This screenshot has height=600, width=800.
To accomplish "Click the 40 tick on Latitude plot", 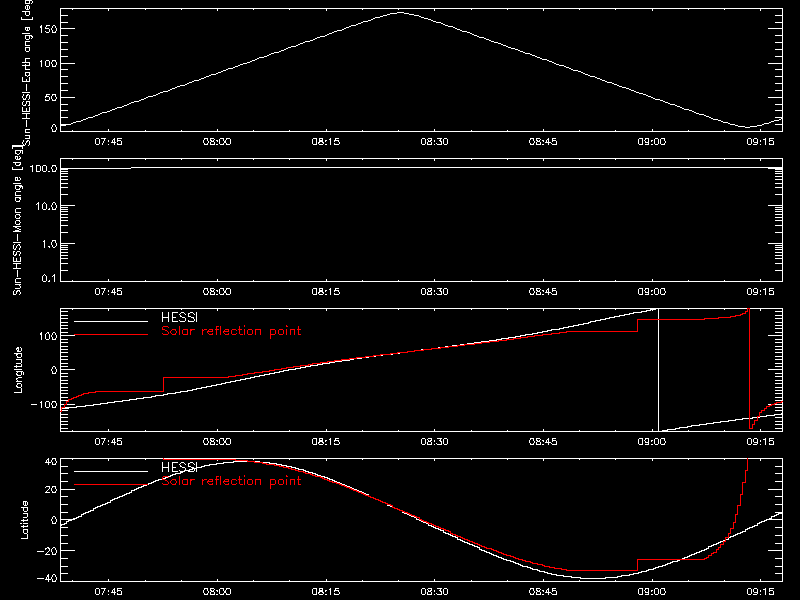I will point(51,462).
